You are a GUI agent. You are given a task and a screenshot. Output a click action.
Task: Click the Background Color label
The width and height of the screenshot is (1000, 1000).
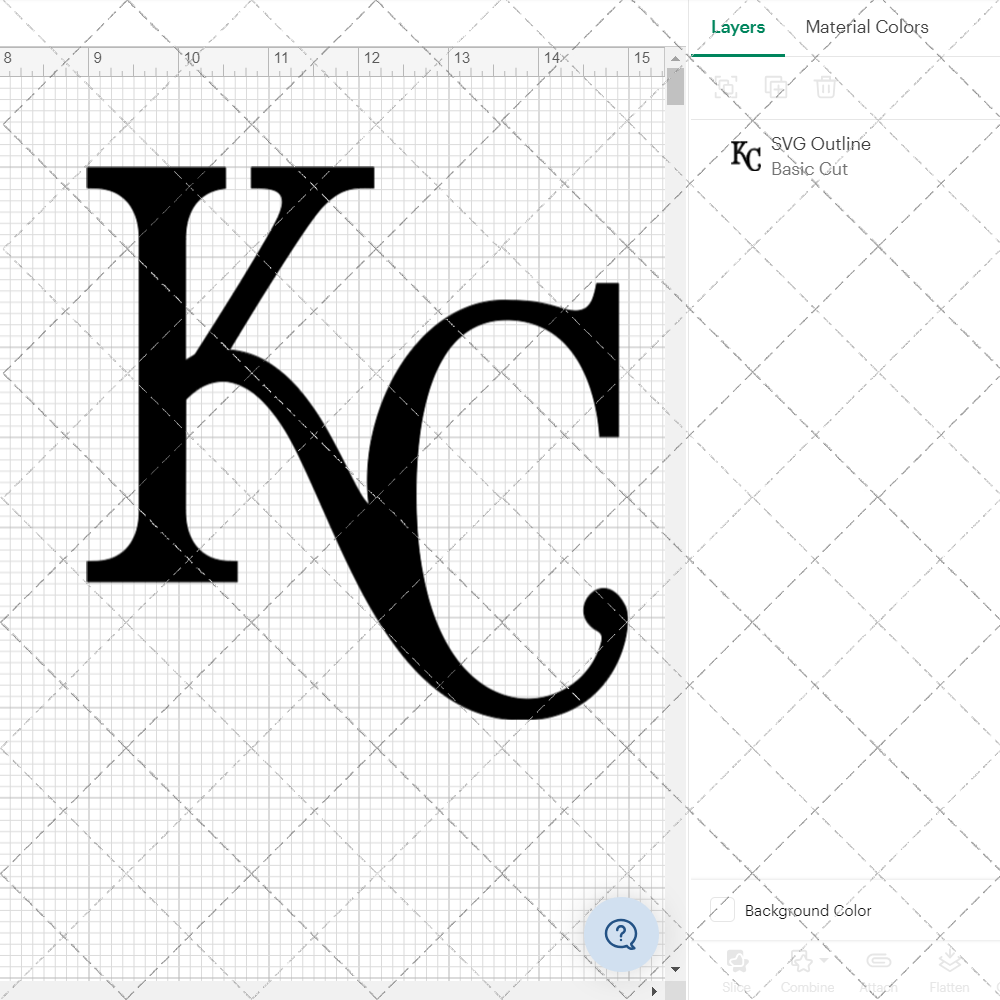(x=808, y=910)
